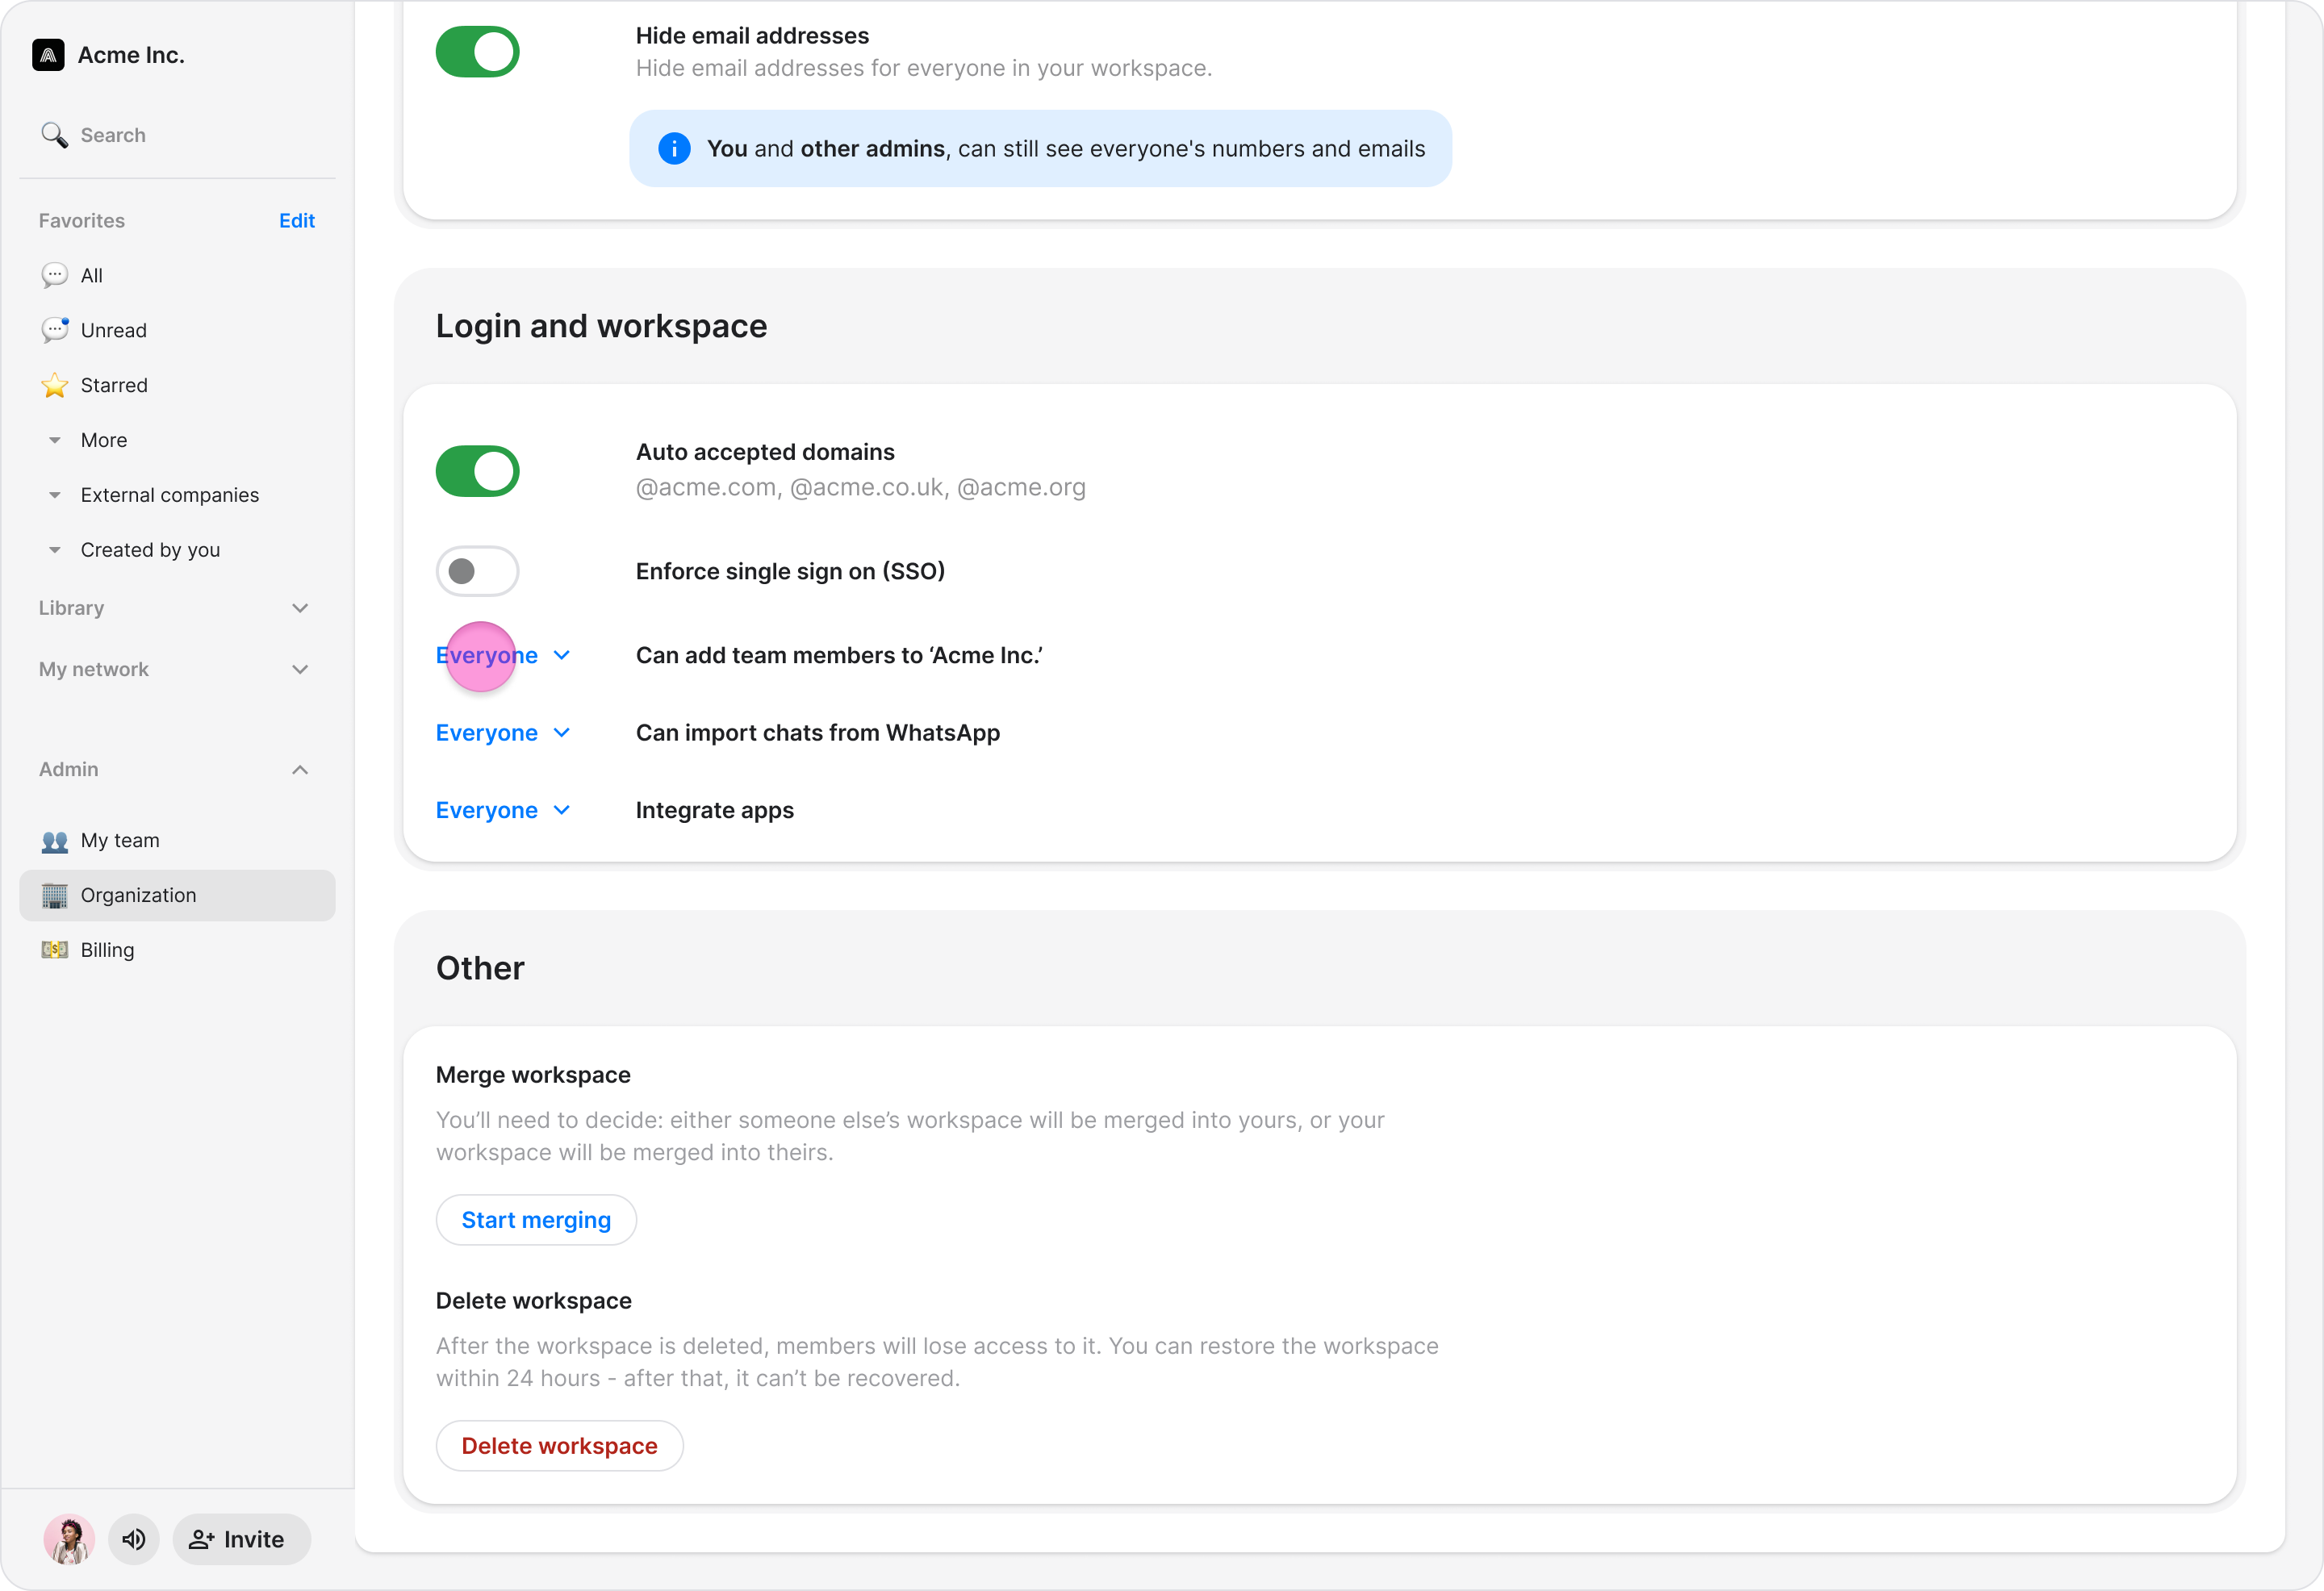Open Everyone dropdown for WhatsApp chat import
The height and width of the screenshot is (1591, 2324).
(x=502, y=733)
